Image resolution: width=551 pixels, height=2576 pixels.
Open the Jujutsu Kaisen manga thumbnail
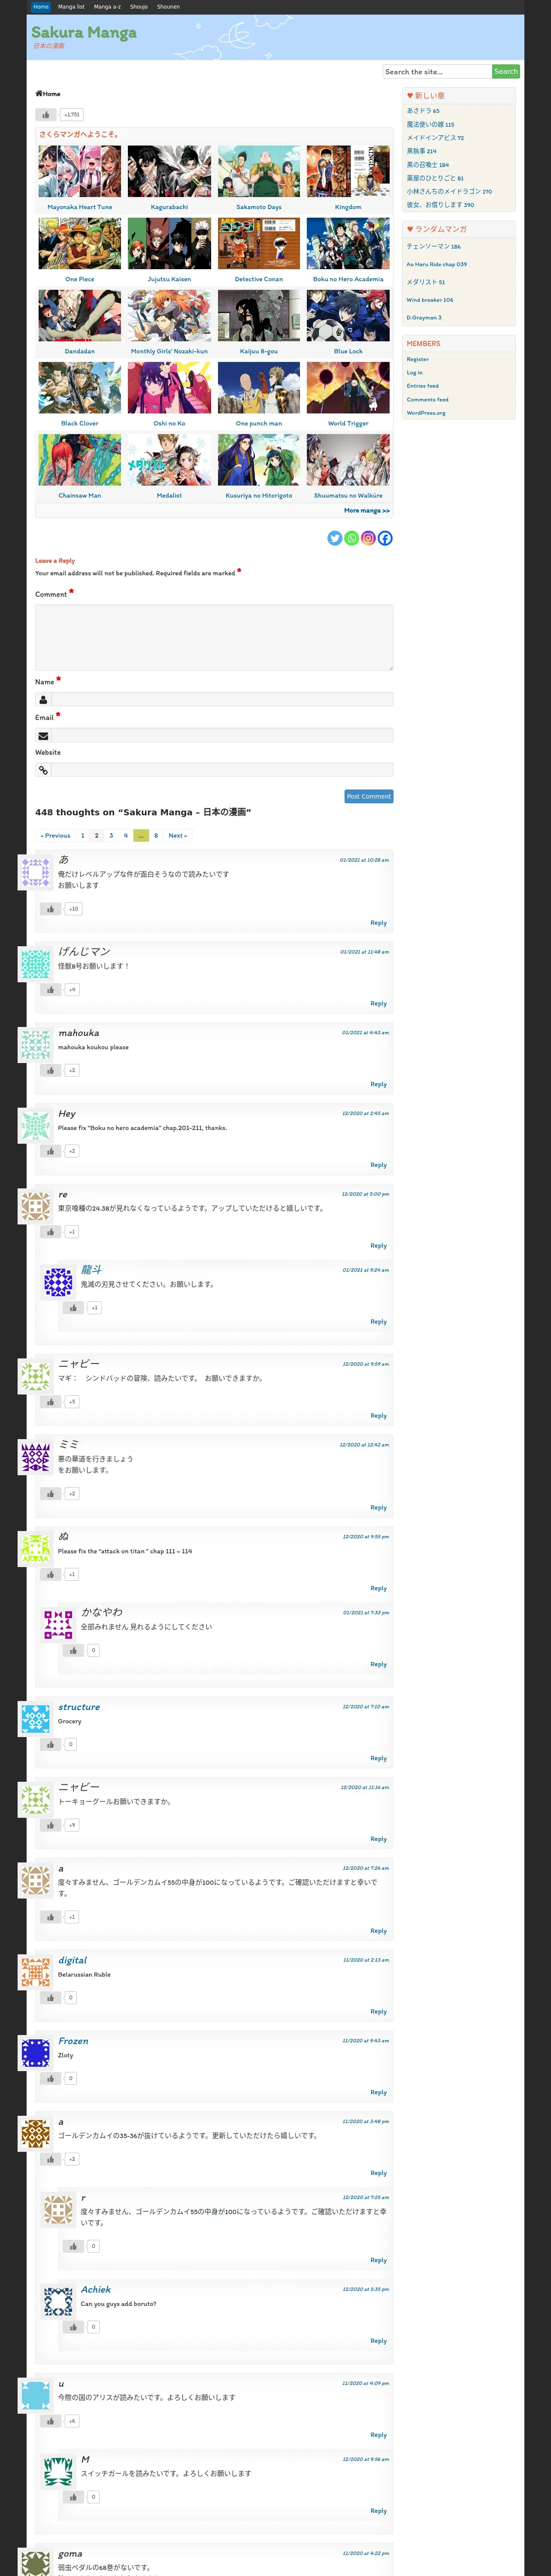tap(169, 243)
